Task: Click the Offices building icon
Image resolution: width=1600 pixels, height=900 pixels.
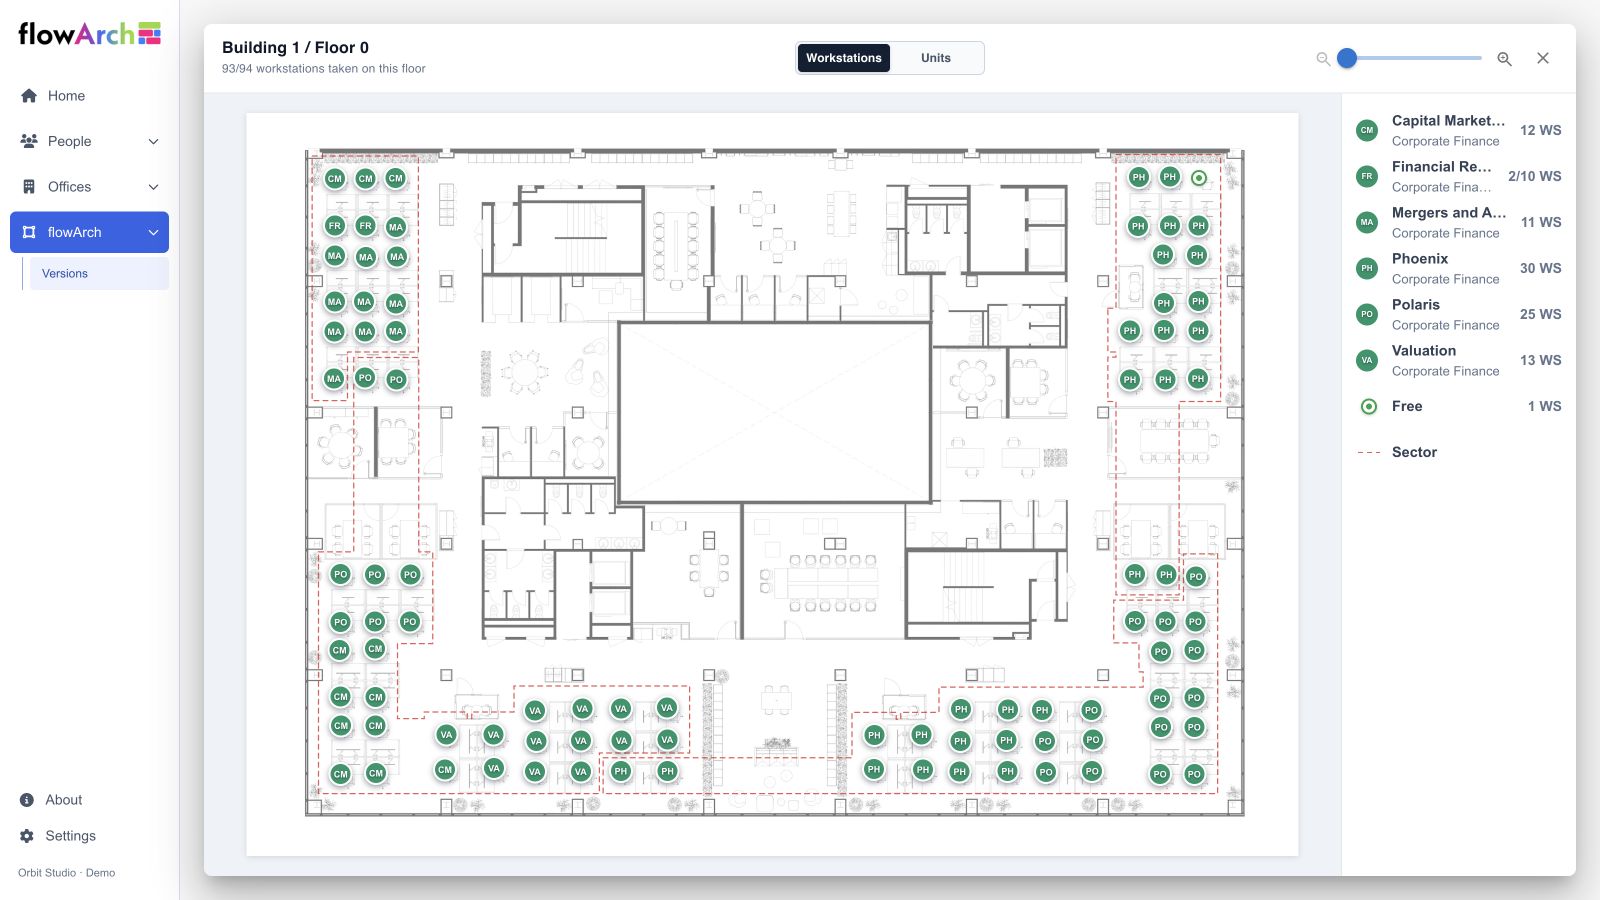Action: [29, 187]
